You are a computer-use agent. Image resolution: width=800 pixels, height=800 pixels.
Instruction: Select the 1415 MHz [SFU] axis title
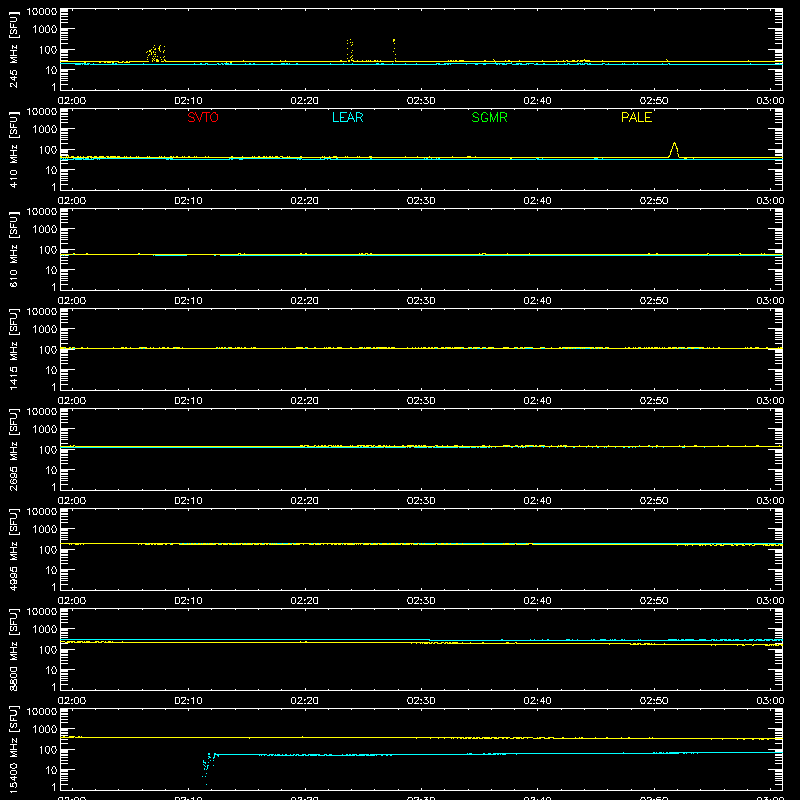[x=14, y=349]
